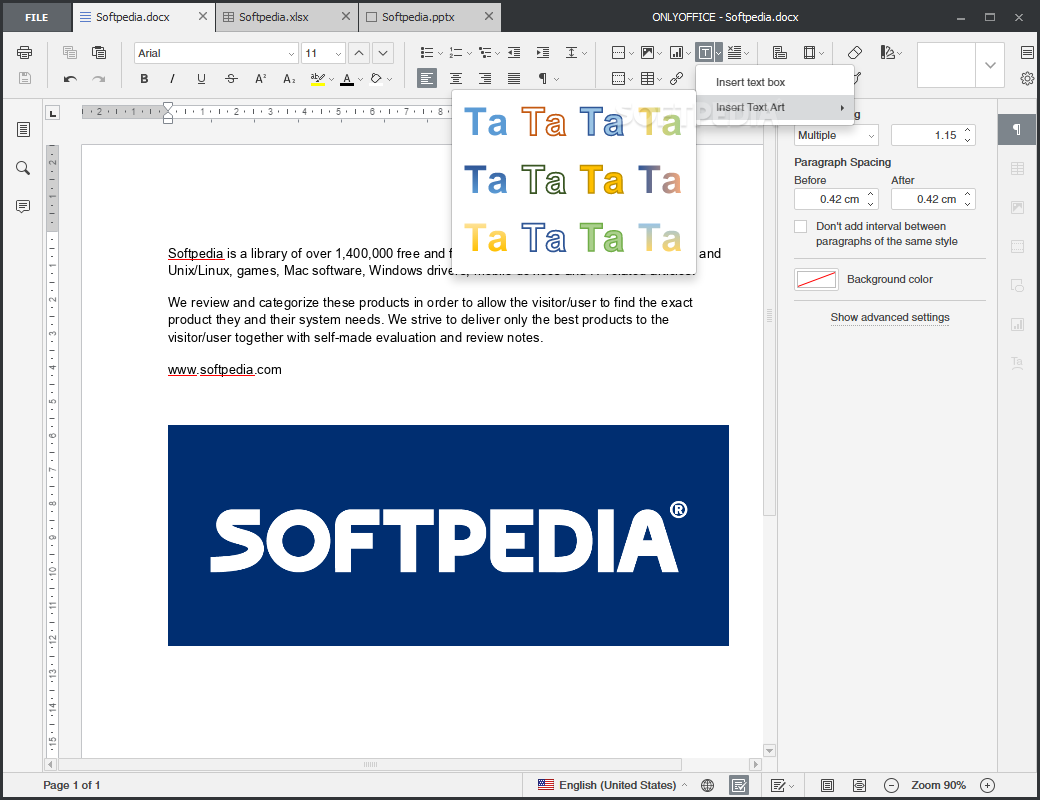
Task: Click the Paste icon
Action: point(99,52)
